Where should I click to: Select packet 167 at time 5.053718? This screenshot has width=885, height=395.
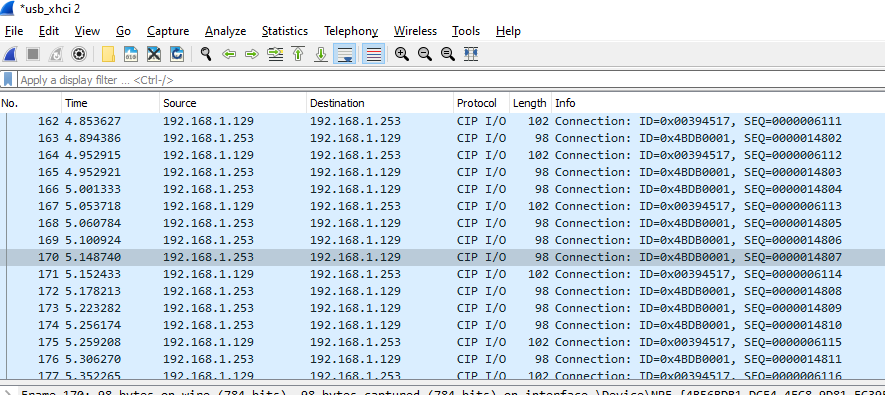tap(442, 206)
